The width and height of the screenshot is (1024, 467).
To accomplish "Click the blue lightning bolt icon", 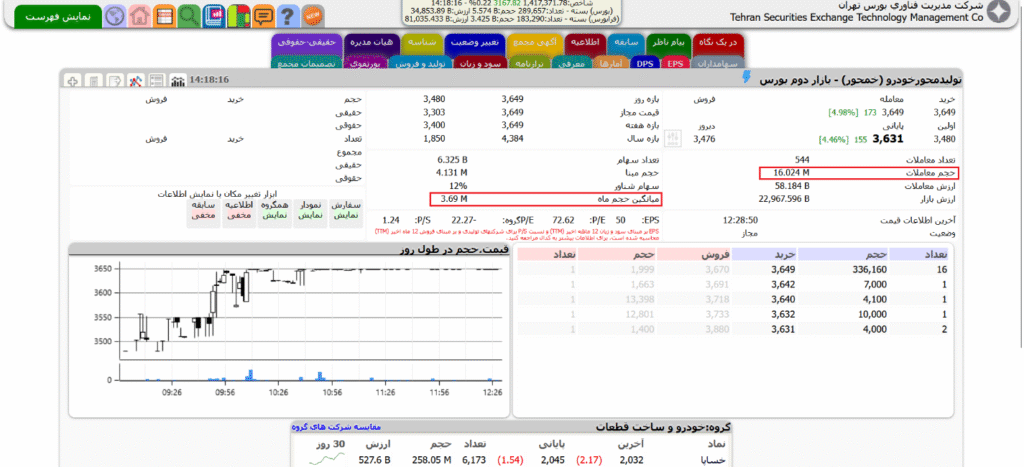I will (747, 78).
